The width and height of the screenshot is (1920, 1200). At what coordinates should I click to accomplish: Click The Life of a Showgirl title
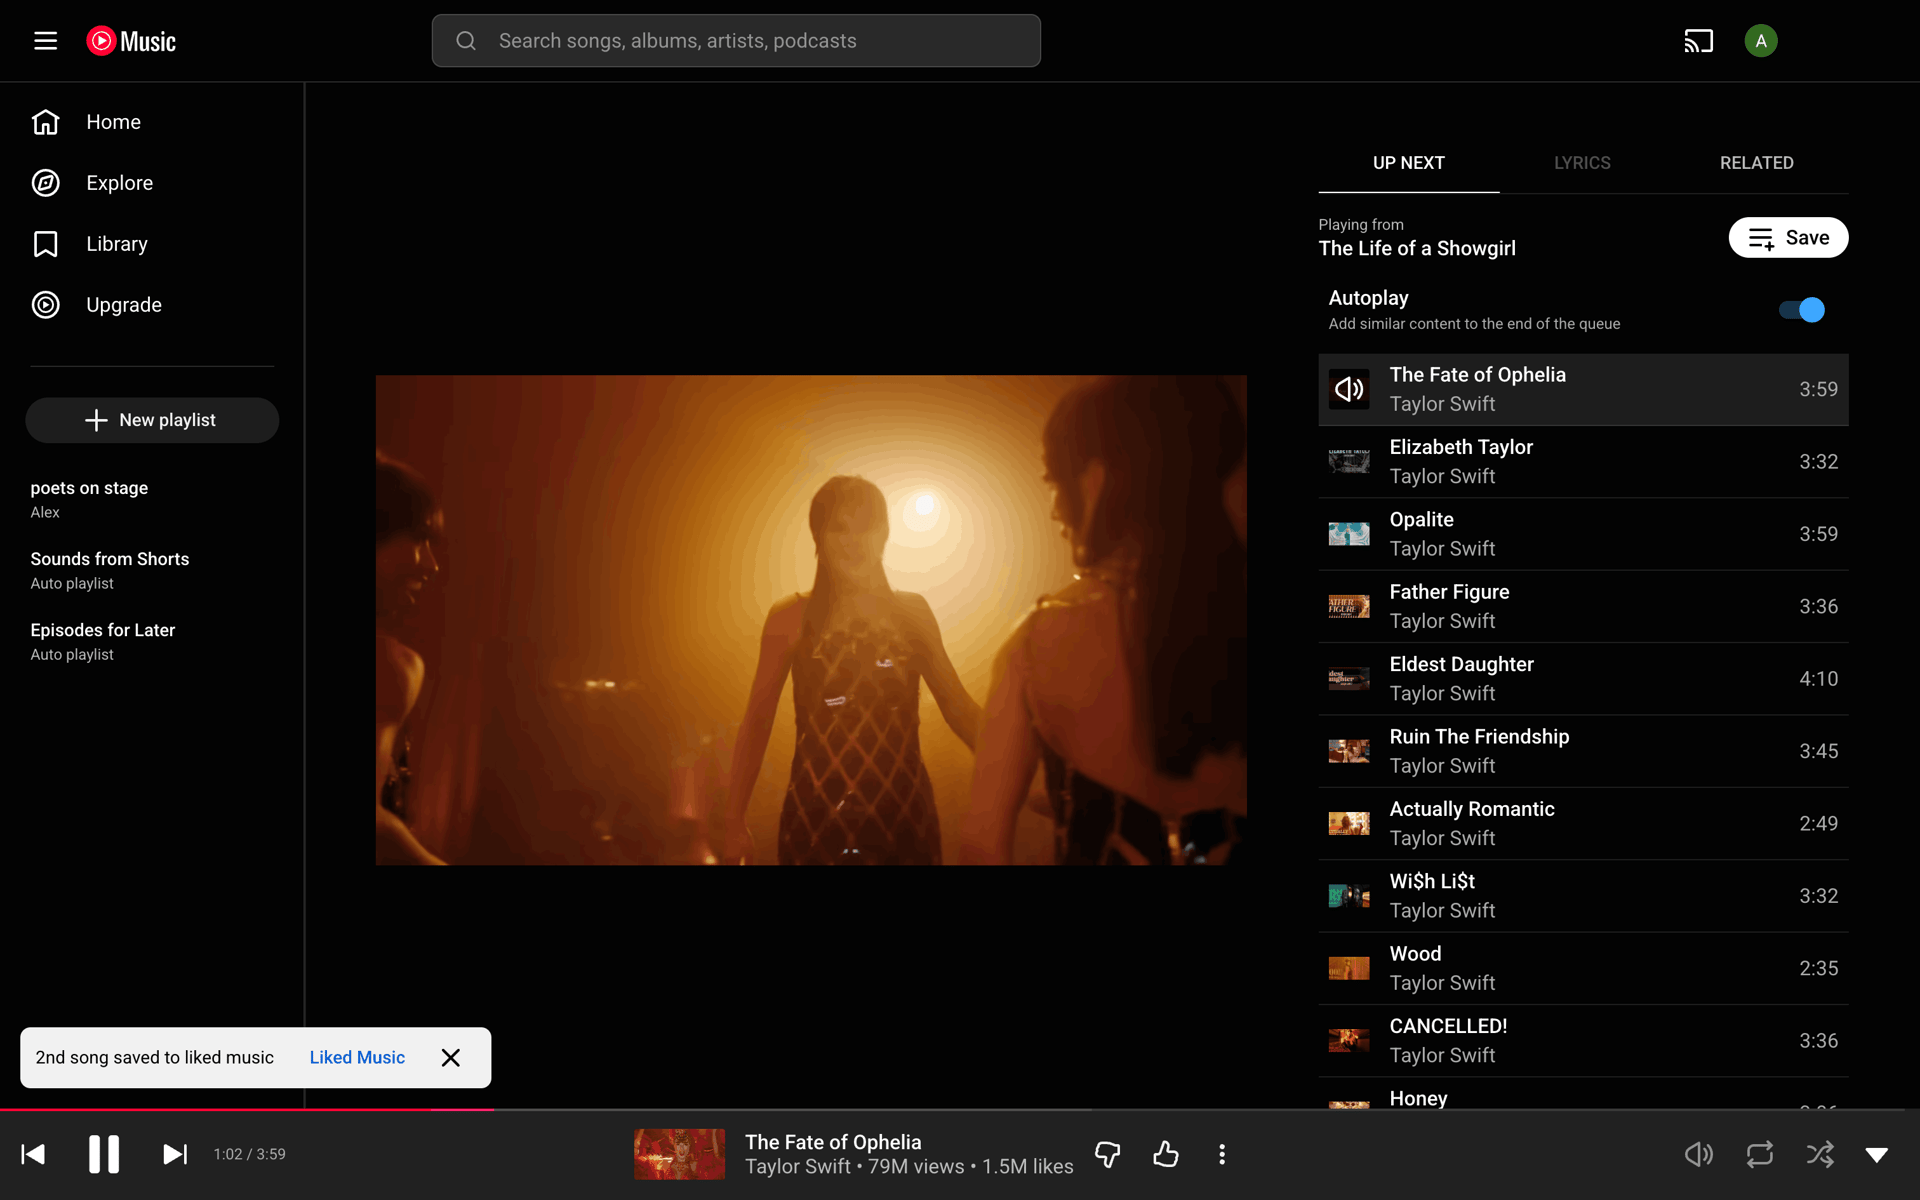pyautogui.click(x=1417, y=249)
